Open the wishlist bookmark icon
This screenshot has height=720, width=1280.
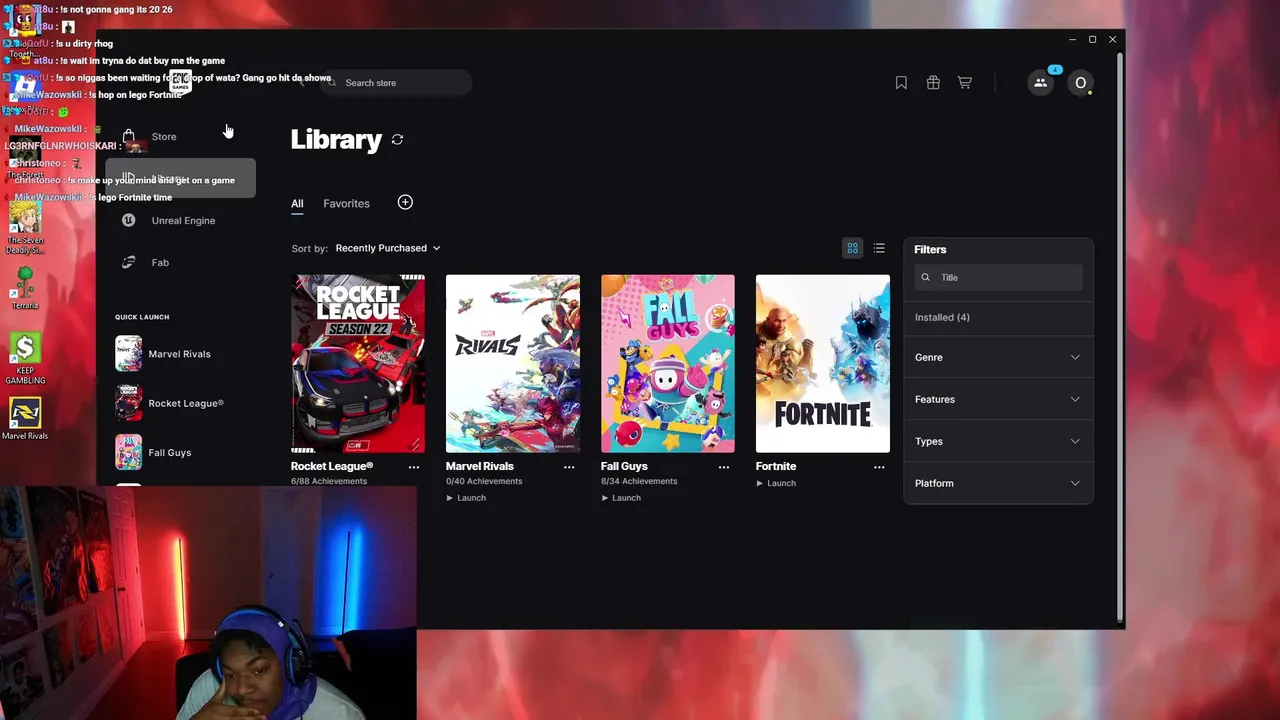pos(901,83)
